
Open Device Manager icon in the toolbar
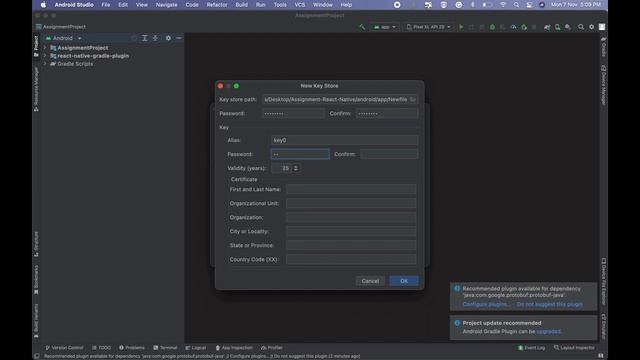click(557, 27)
